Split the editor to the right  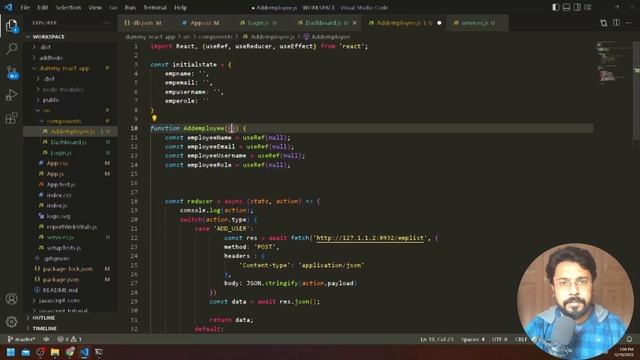coord(616,23)
